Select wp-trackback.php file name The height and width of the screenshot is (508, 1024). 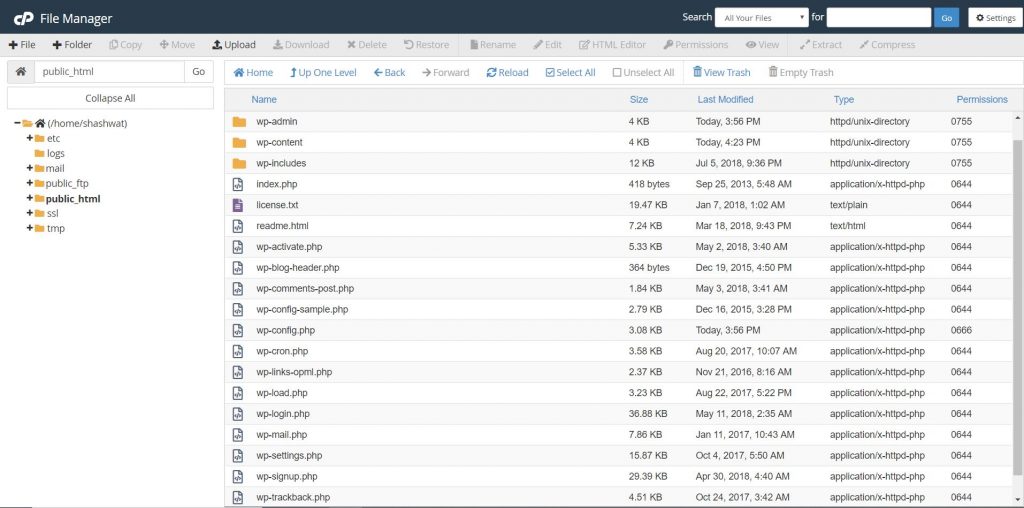click(x=293, y=498)
